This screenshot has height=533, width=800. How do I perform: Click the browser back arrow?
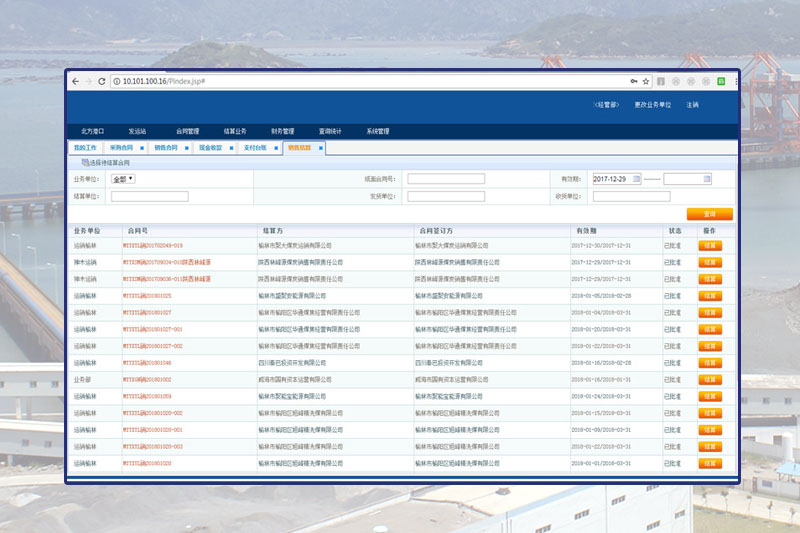(75, 81)
